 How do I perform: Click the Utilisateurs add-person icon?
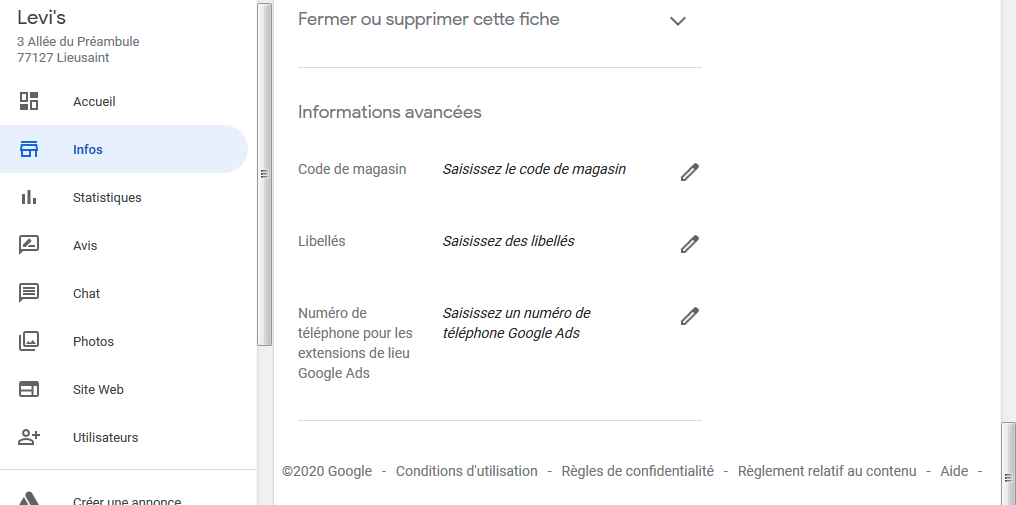[x=29, y=437]
